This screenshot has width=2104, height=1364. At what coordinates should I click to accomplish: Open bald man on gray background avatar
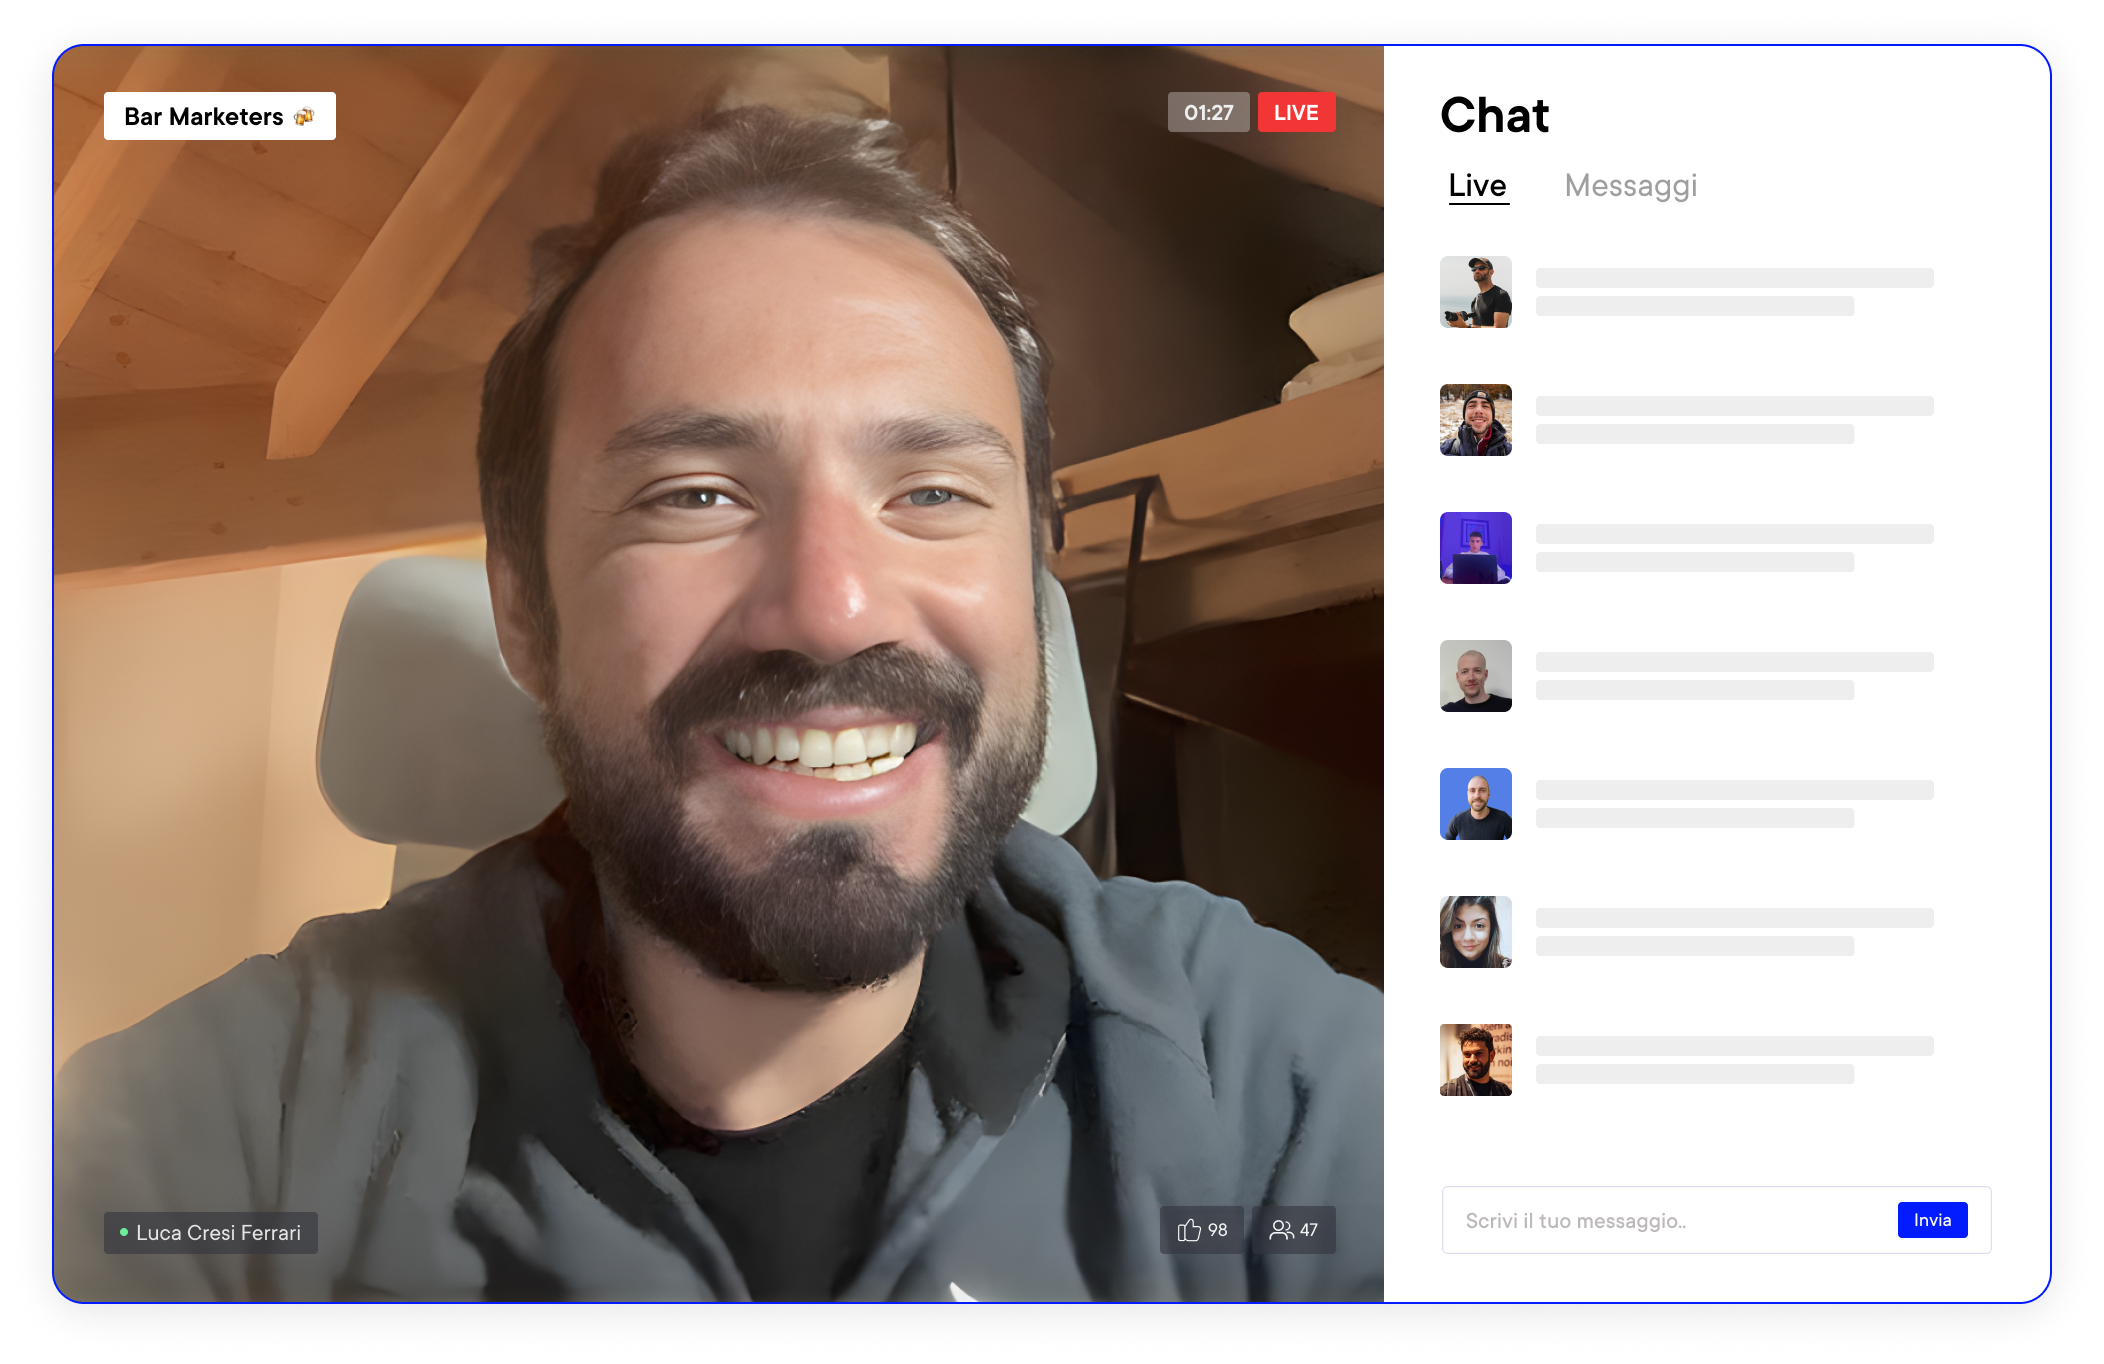point(1475,676)
